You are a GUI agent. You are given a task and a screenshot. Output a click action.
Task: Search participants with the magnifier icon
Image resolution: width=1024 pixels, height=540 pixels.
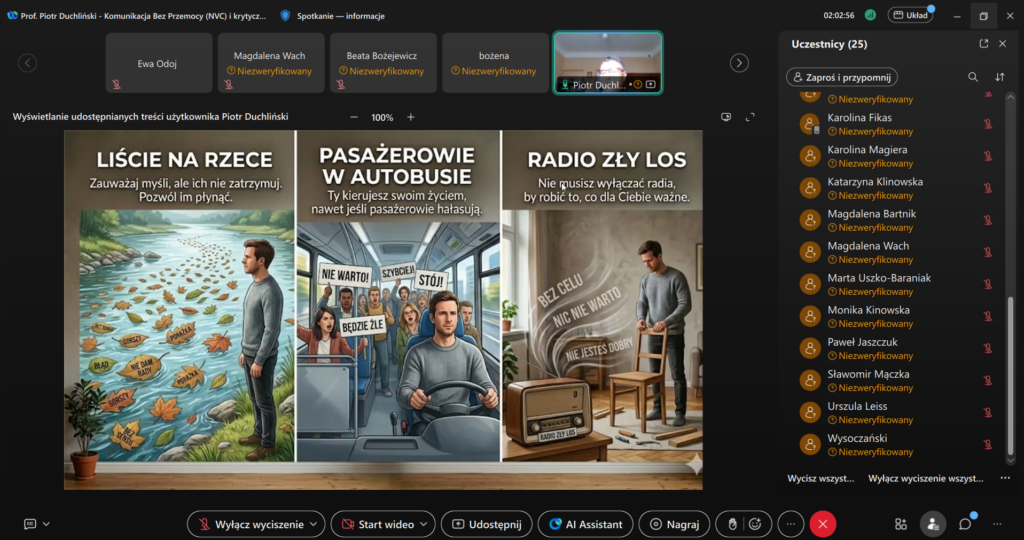[x=972, y=77]
